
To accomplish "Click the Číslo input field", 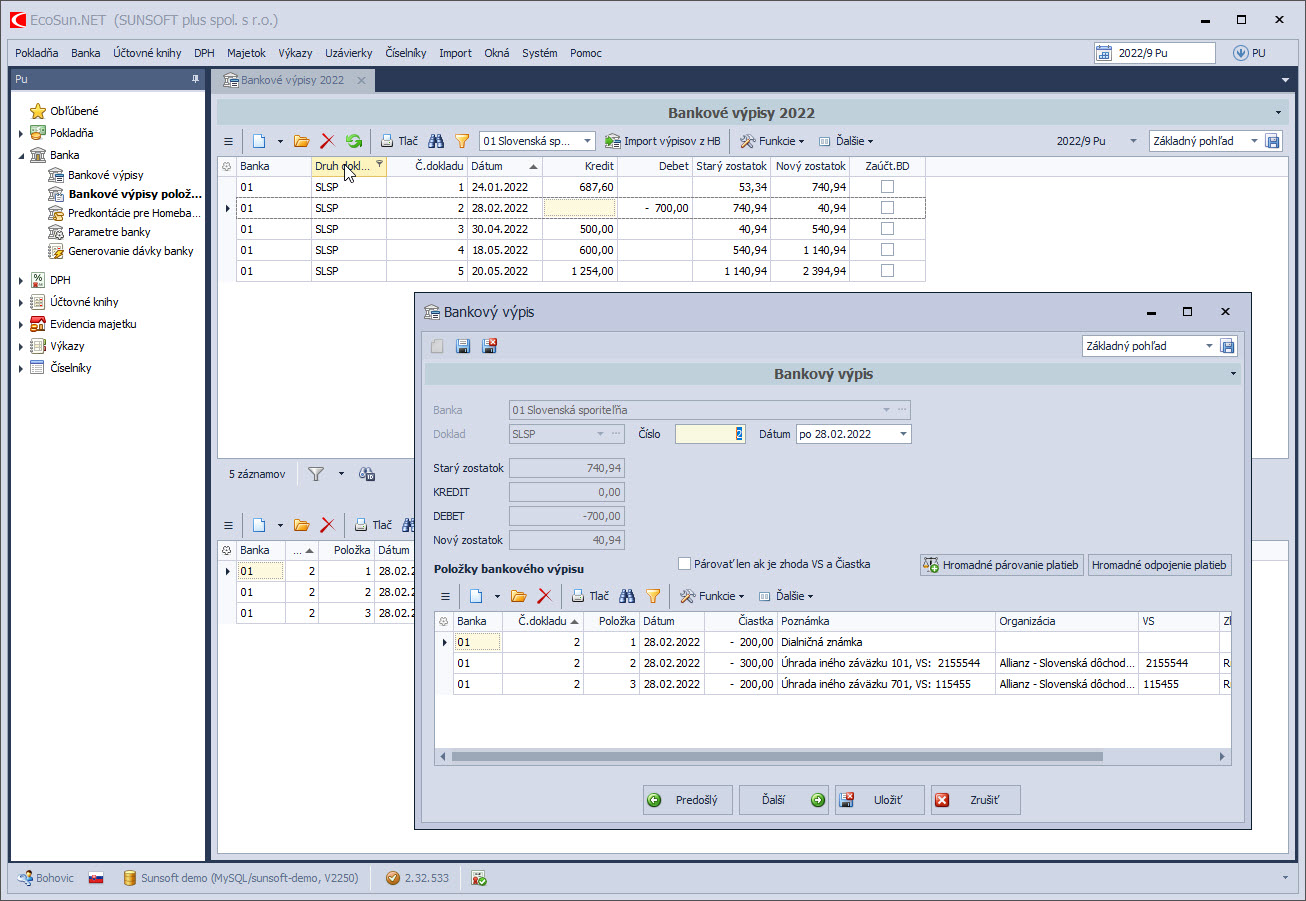I will [709, 434].
